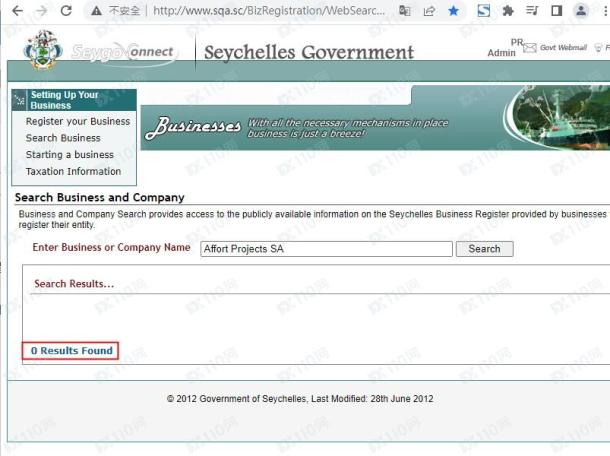This screenshot has height=456, width=610.
Task: Click the Search button
Action: [x=484, y=249]
